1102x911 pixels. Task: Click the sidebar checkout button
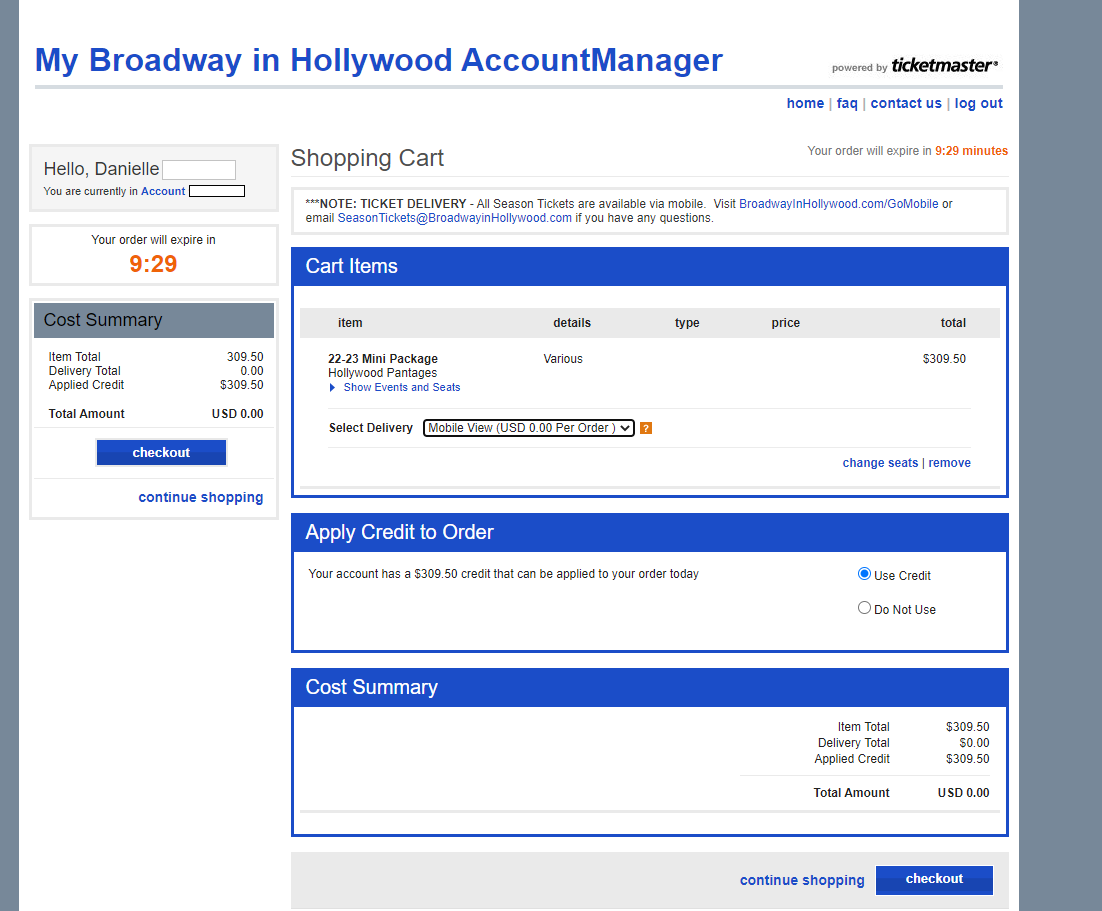coord(161,453)
